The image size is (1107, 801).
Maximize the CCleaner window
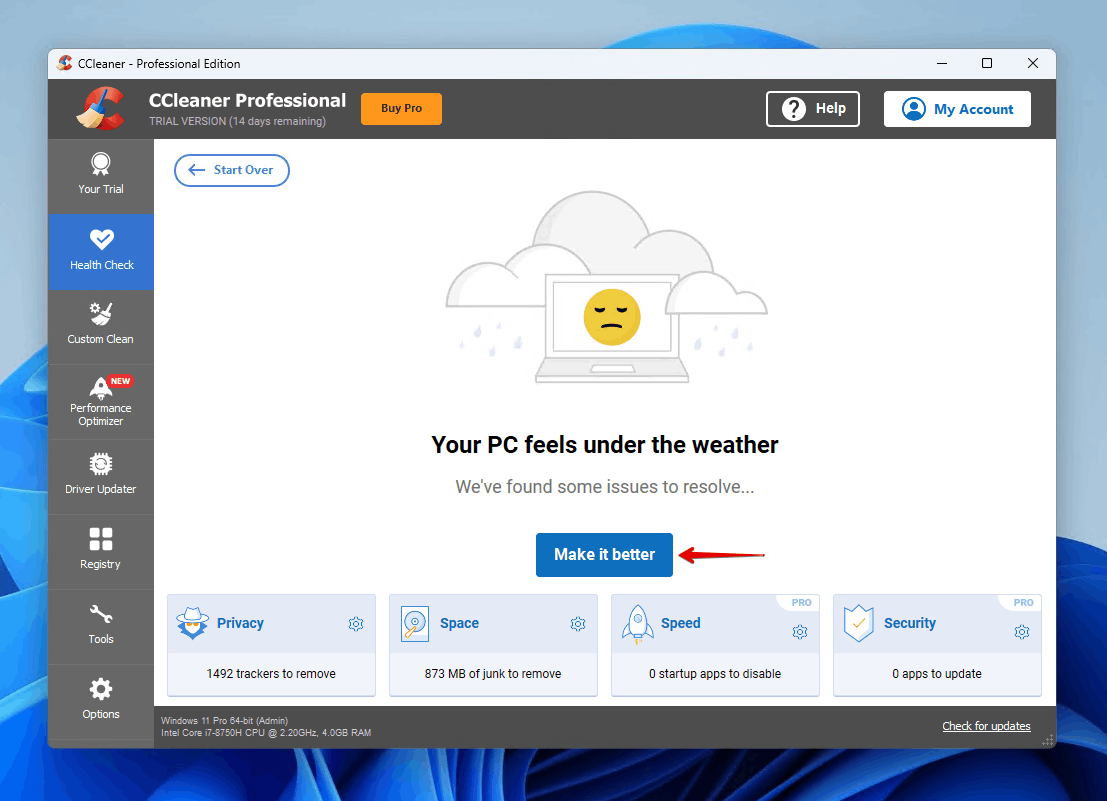pos(987,64)
